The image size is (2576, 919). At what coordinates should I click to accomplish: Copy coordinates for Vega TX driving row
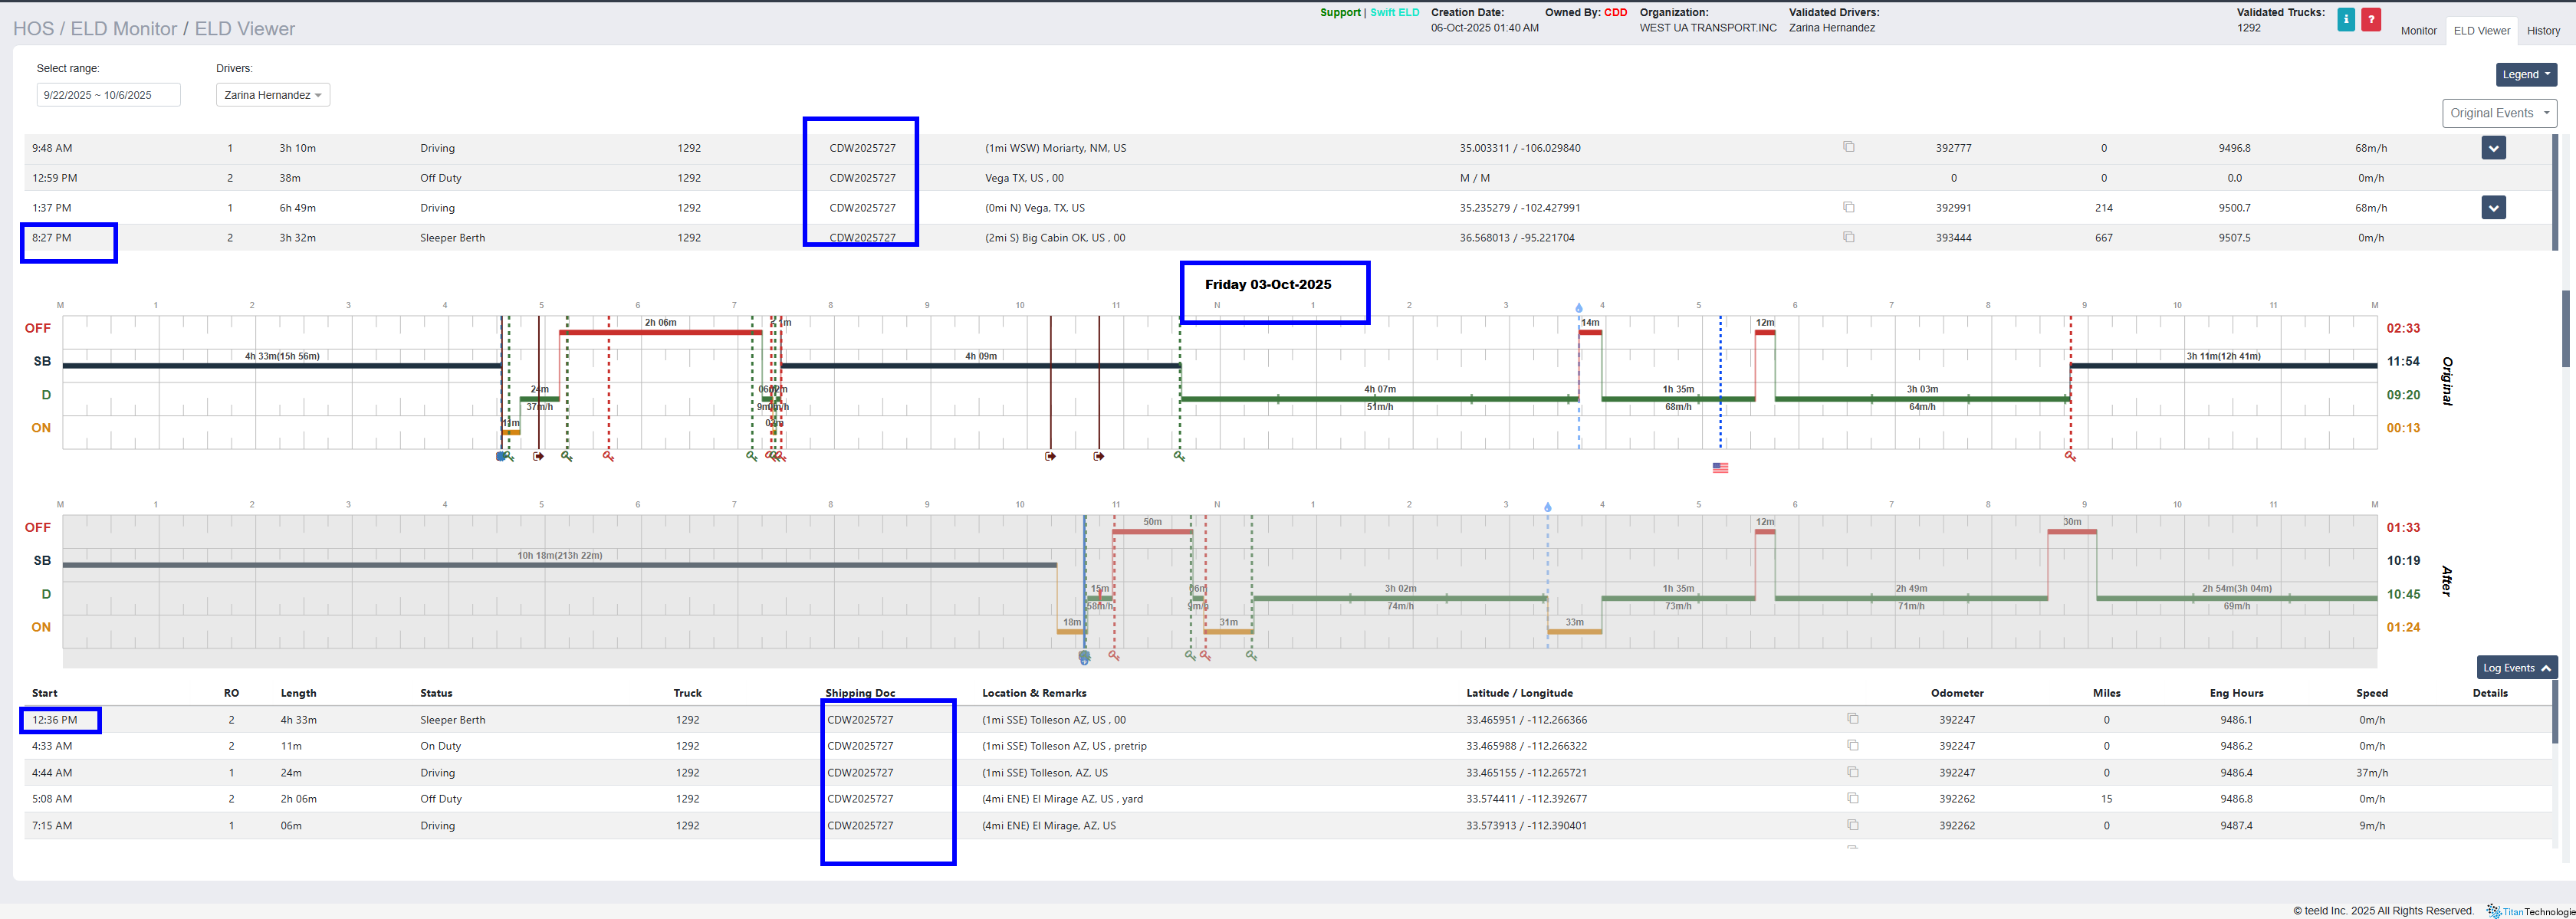1848,207
